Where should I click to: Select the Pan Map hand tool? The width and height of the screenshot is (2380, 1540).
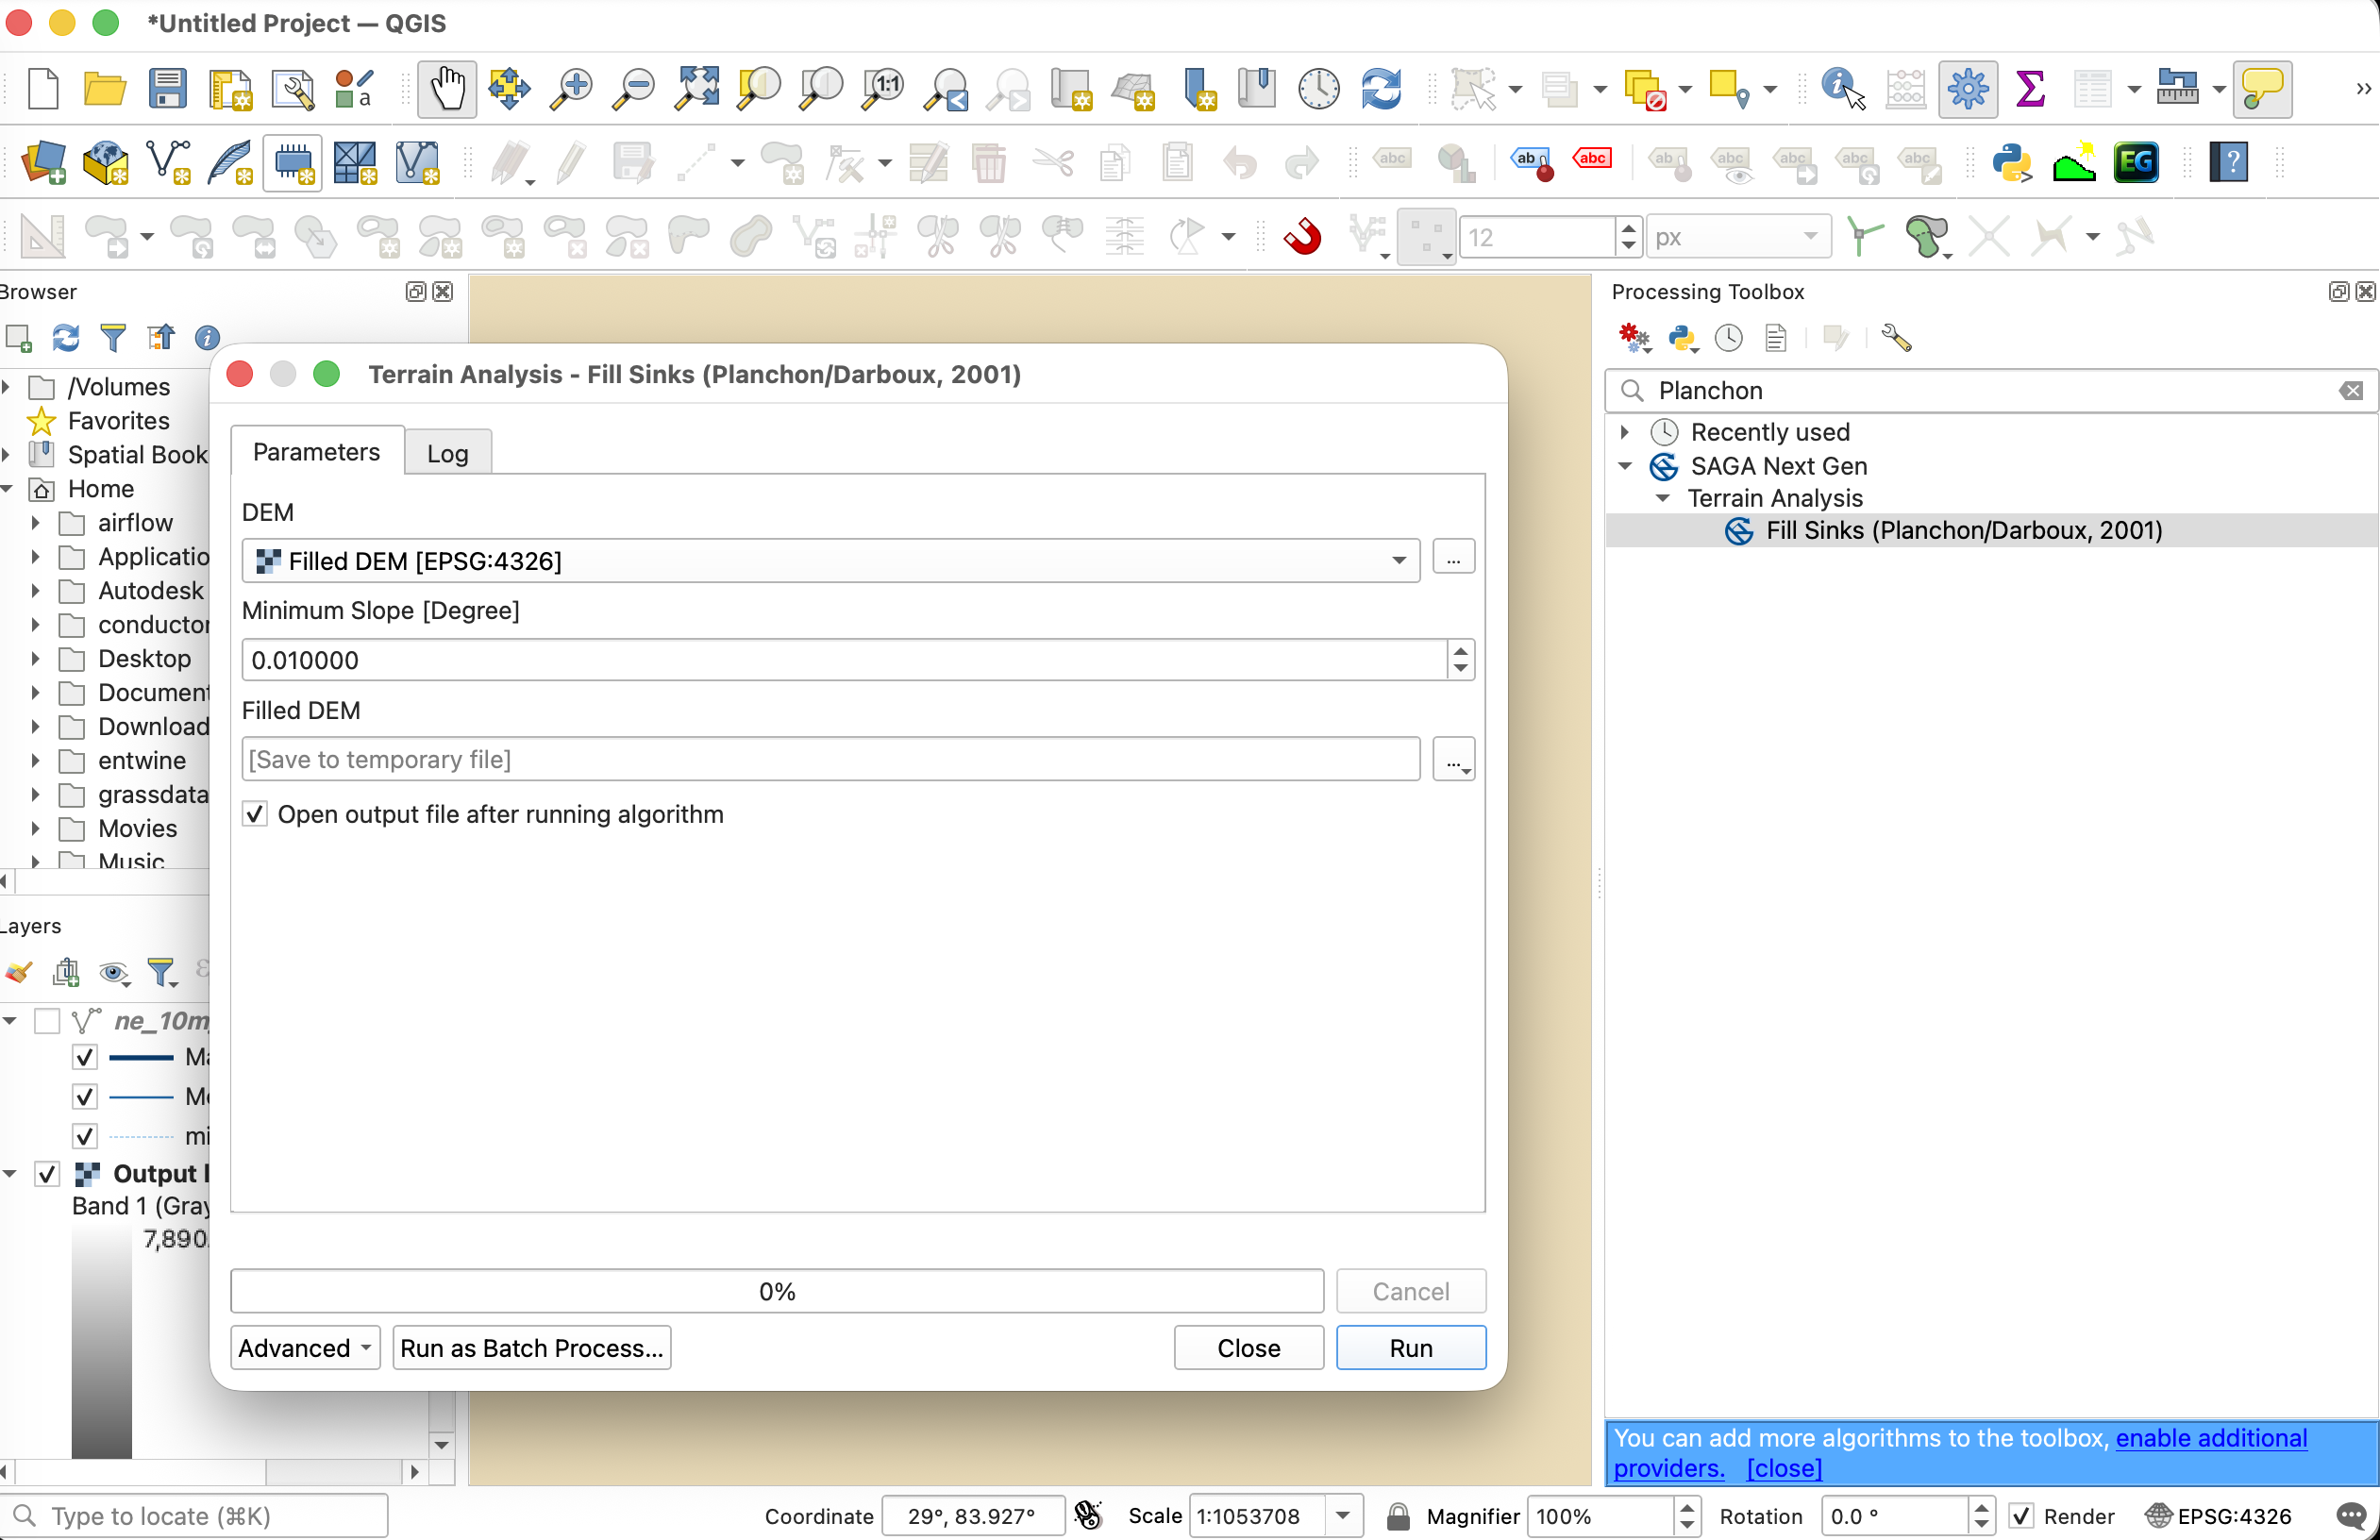[447, 89]
